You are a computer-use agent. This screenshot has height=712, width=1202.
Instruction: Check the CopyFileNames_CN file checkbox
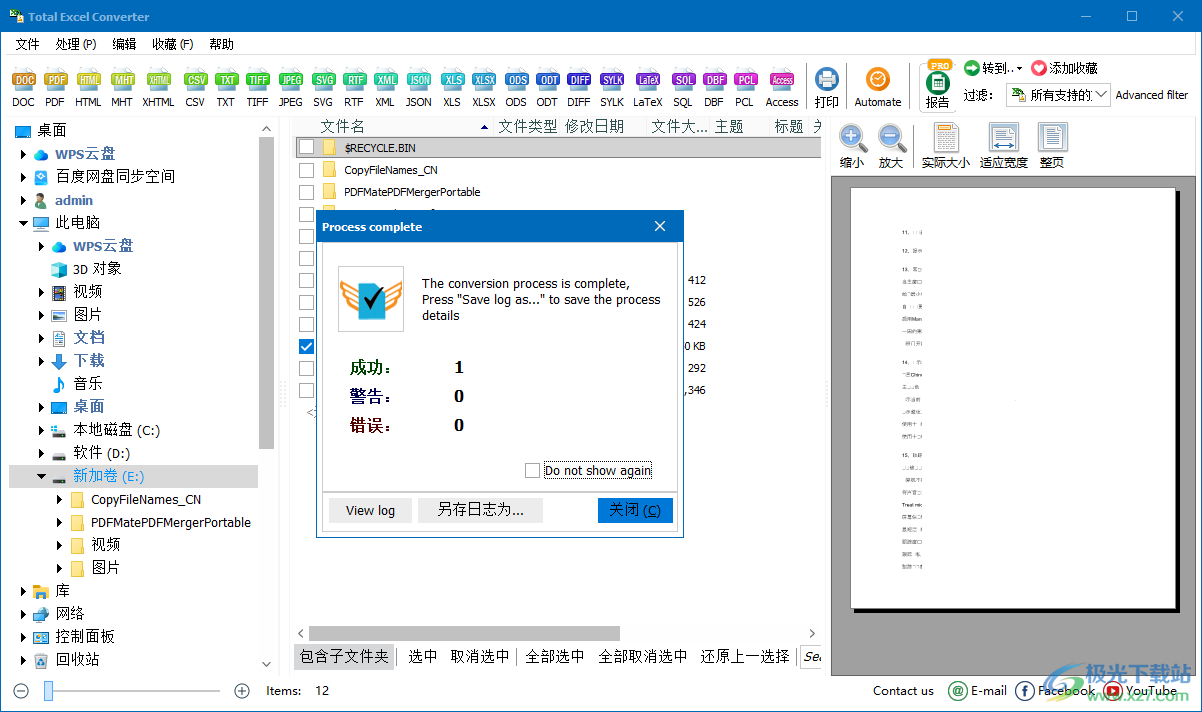tap(306, 170)
